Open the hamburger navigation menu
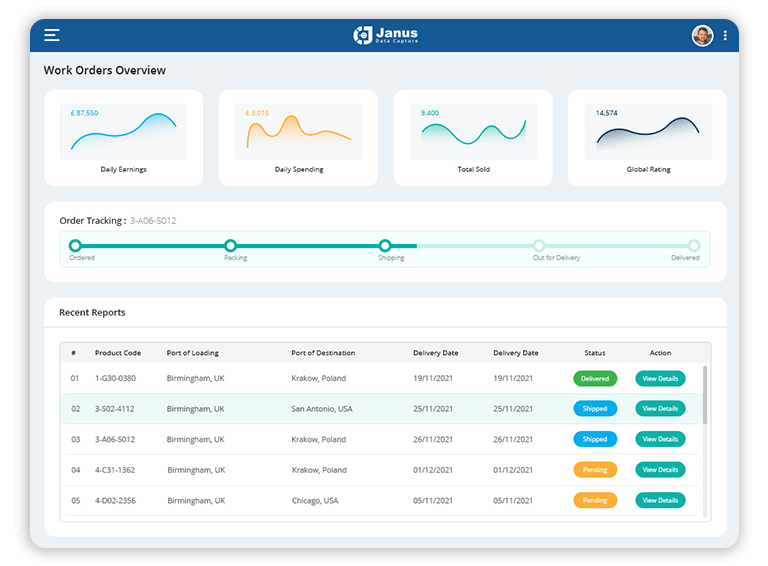Image resolution: width=768 pixels, height=566 pixels. click(52, 35)
